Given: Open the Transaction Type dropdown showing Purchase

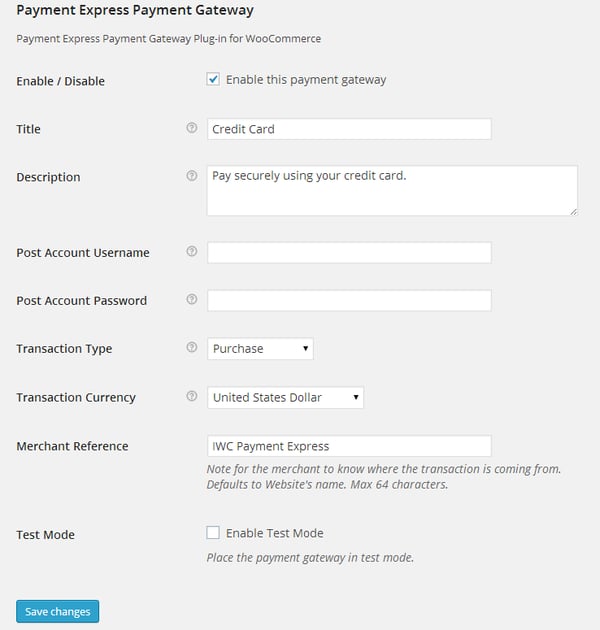Looking at the screenshot, I should [x=261, y=349].
